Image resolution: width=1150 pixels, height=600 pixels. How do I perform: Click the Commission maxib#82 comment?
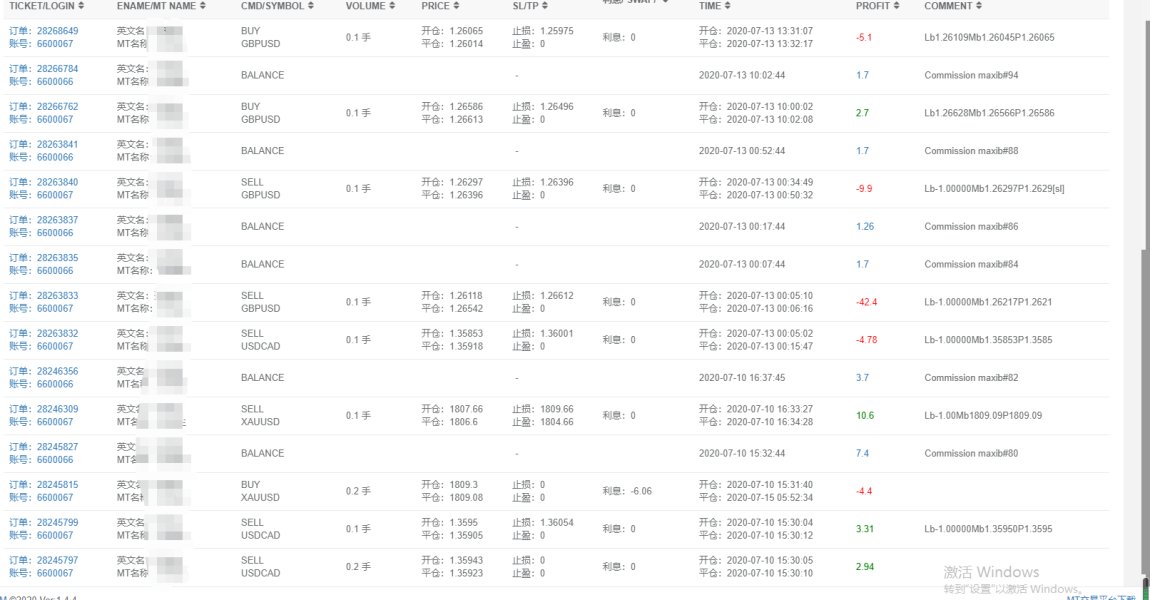point(971,378)
